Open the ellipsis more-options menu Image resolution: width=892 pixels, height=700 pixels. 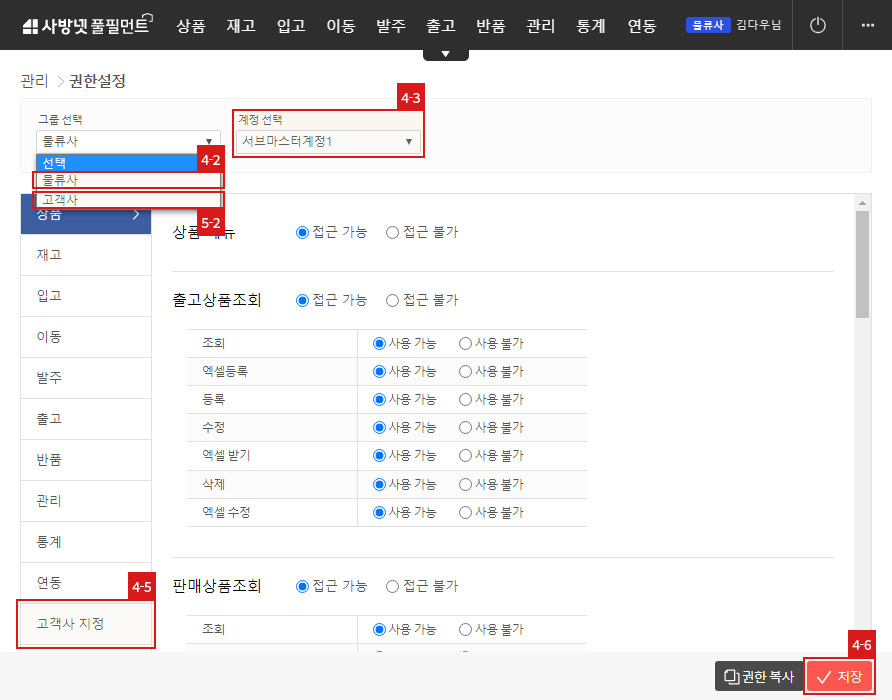[869, 26]
